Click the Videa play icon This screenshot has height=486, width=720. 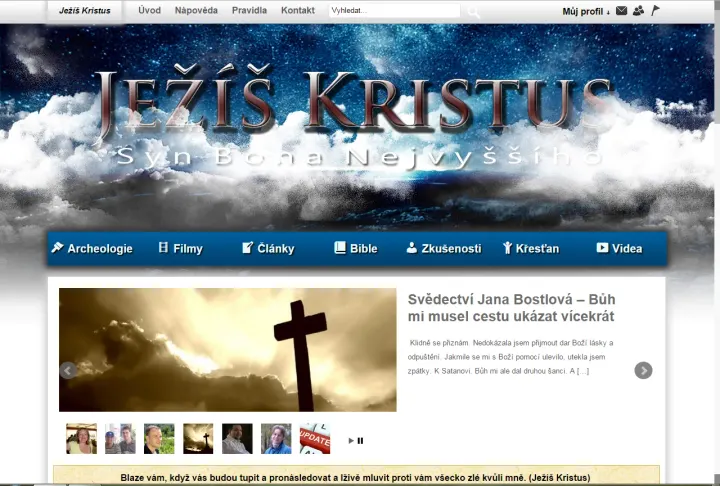pos(602,248)
